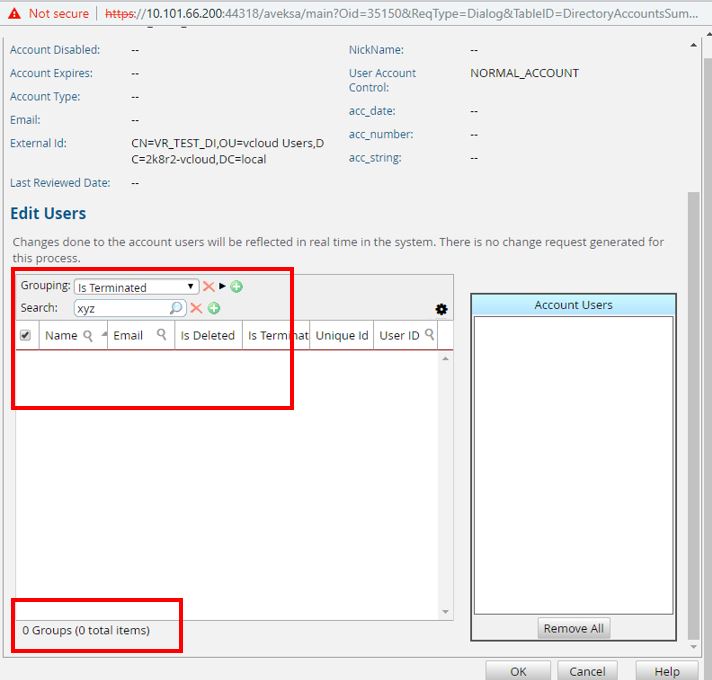Toggle the select-all checkbox in table header

[x=26, y=336]
